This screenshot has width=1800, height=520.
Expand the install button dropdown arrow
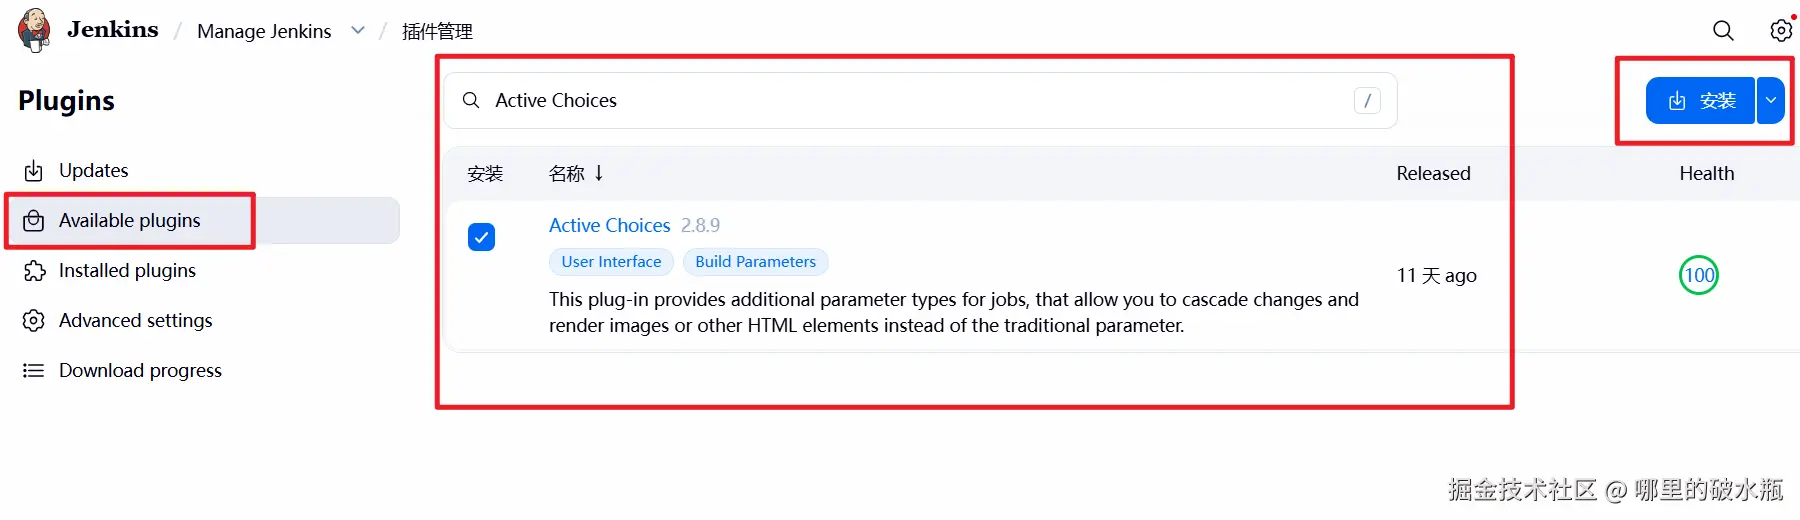pyautogui.click(x=1771, y=100)
